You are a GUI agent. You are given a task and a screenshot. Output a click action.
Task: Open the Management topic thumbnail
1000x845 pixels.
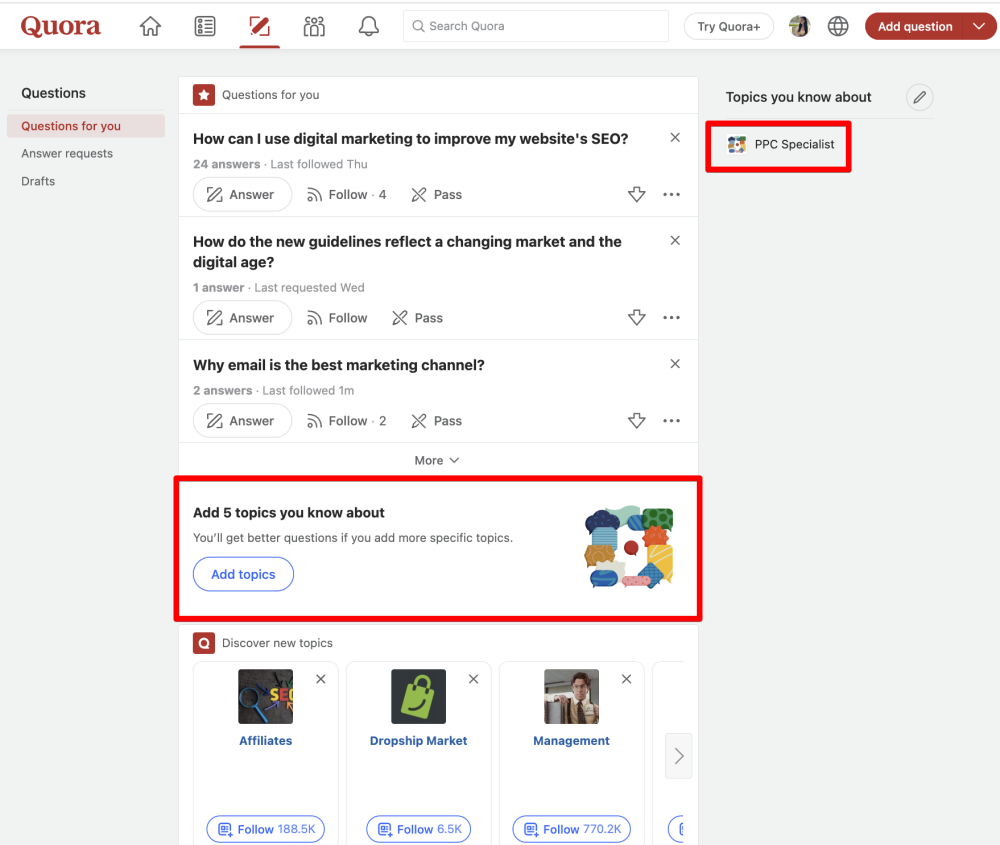click(x=571, y=696)
